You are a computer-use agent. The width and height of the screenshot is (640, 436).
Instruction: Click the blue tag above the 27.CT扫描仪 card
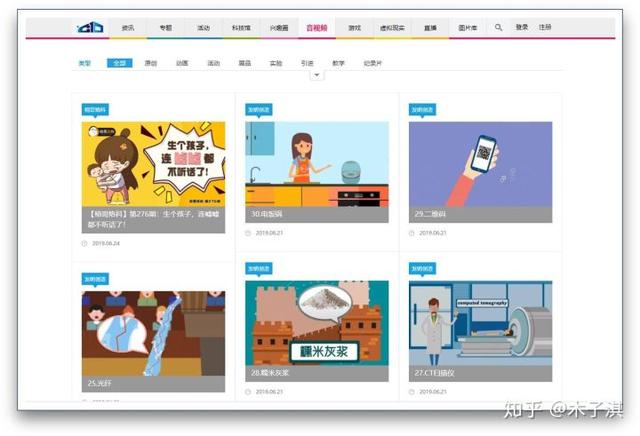[x=422, y=268]
